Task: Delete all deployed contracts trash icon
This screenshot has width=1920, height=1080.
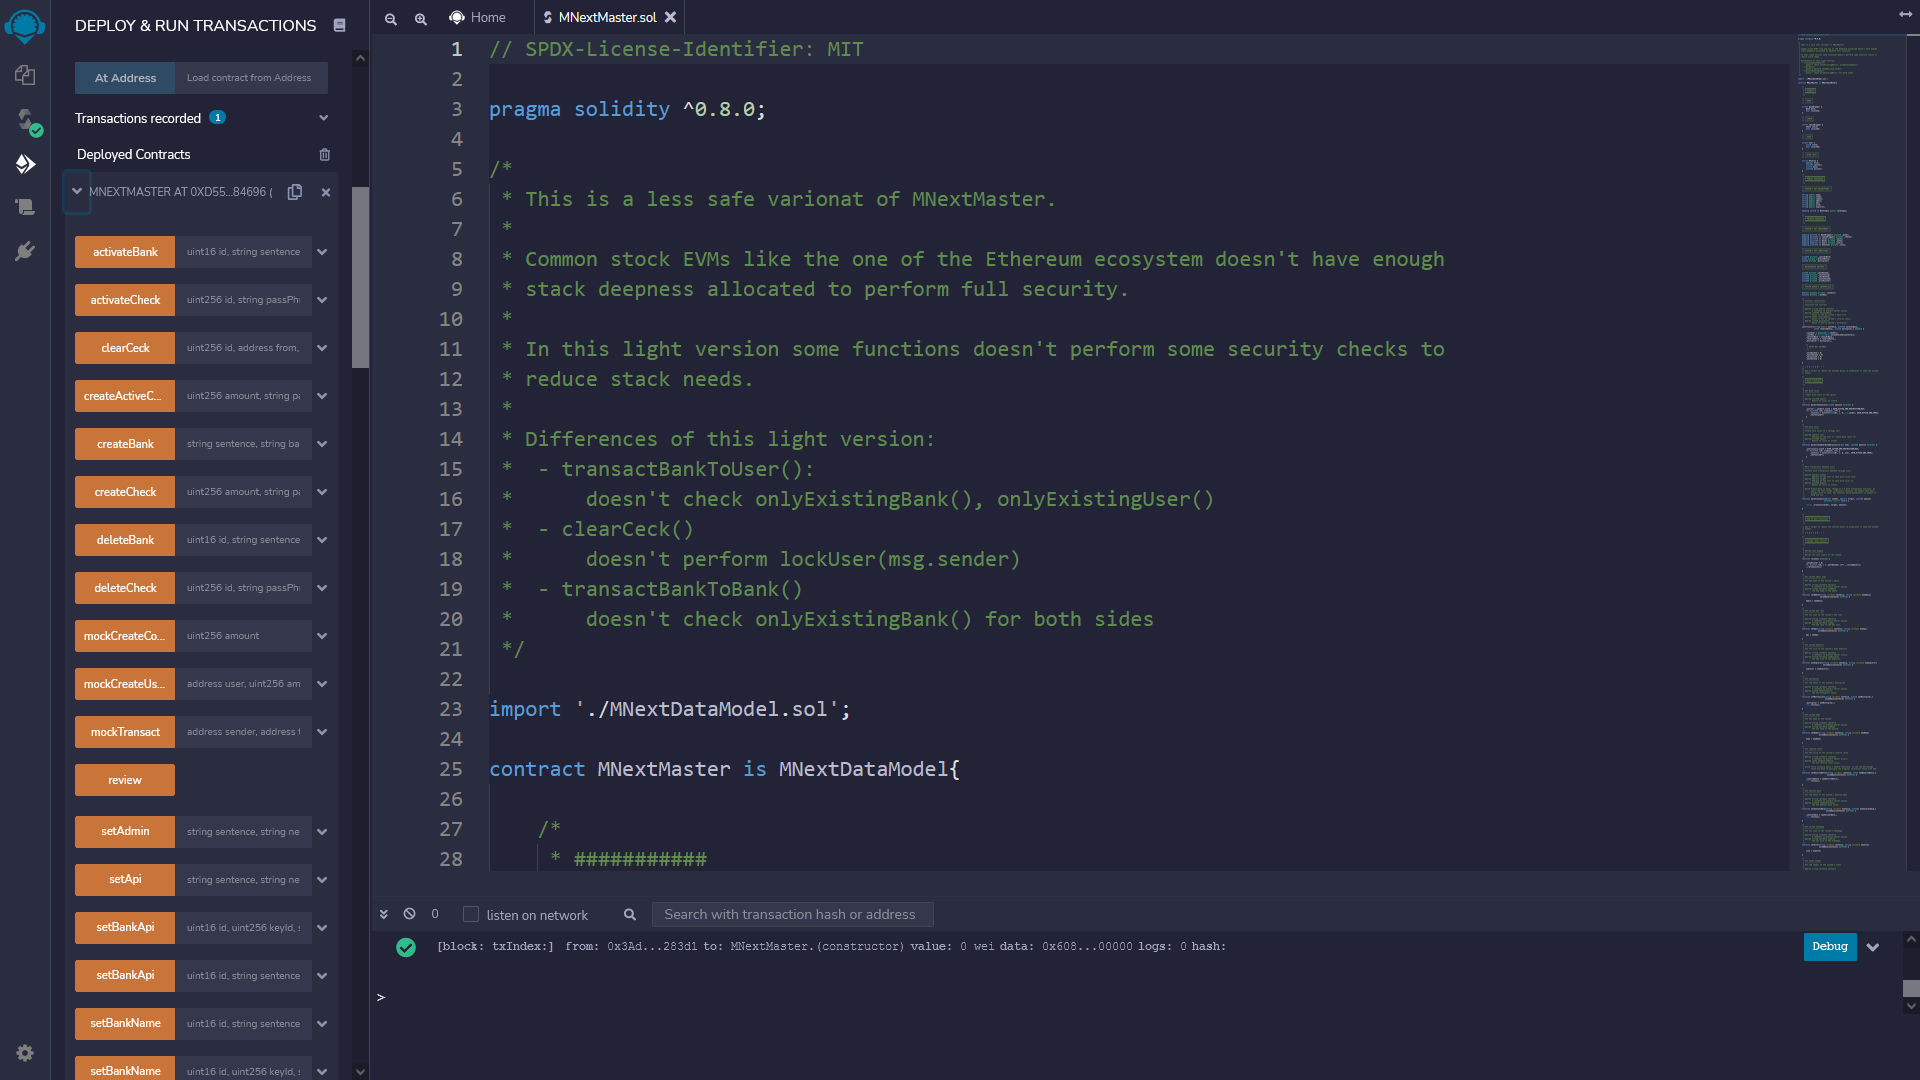Action: coord(324,155)
